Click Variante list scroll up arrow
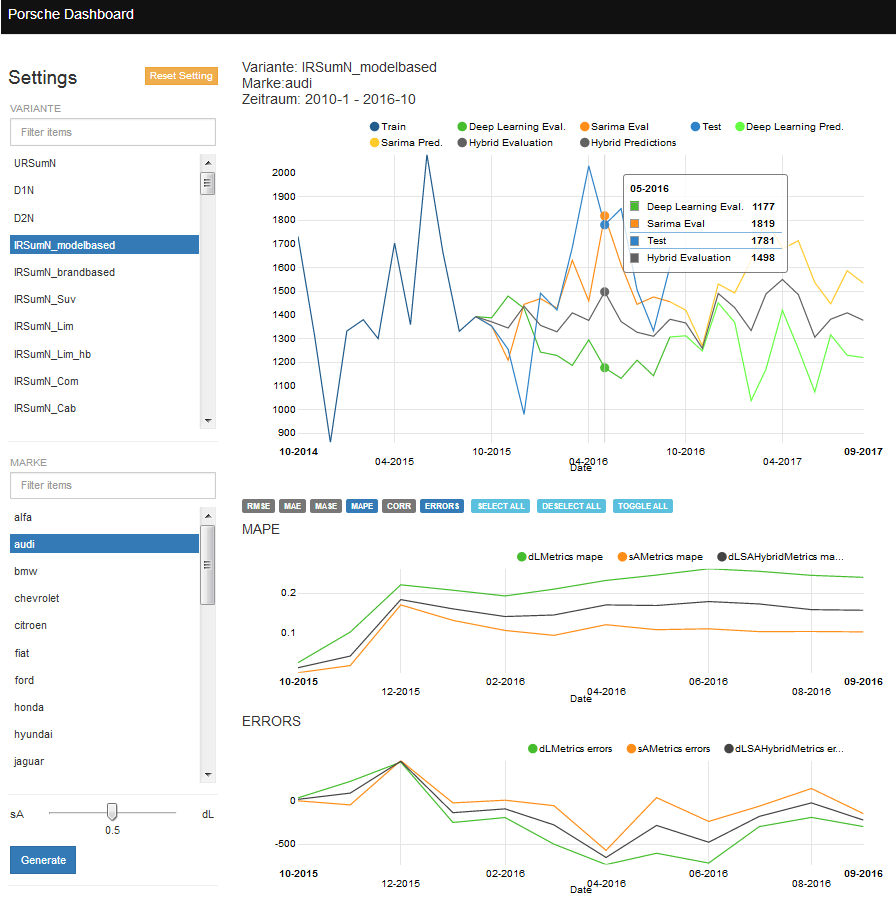This screenshot has width=896, height=909. [x=208, y=163]
